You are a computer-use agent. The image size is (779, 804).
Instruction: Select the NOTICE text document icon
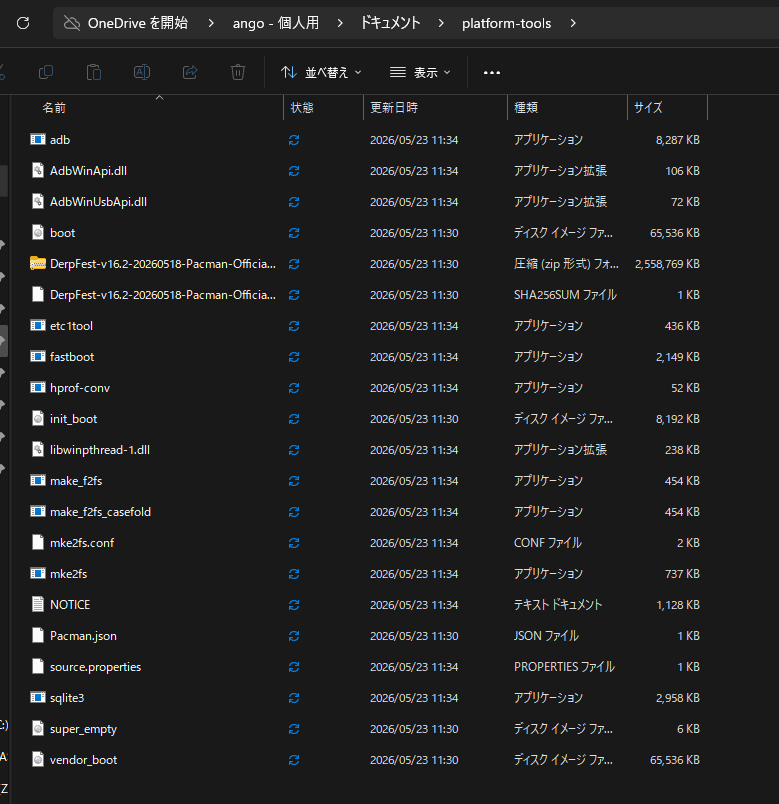(38, 605)
